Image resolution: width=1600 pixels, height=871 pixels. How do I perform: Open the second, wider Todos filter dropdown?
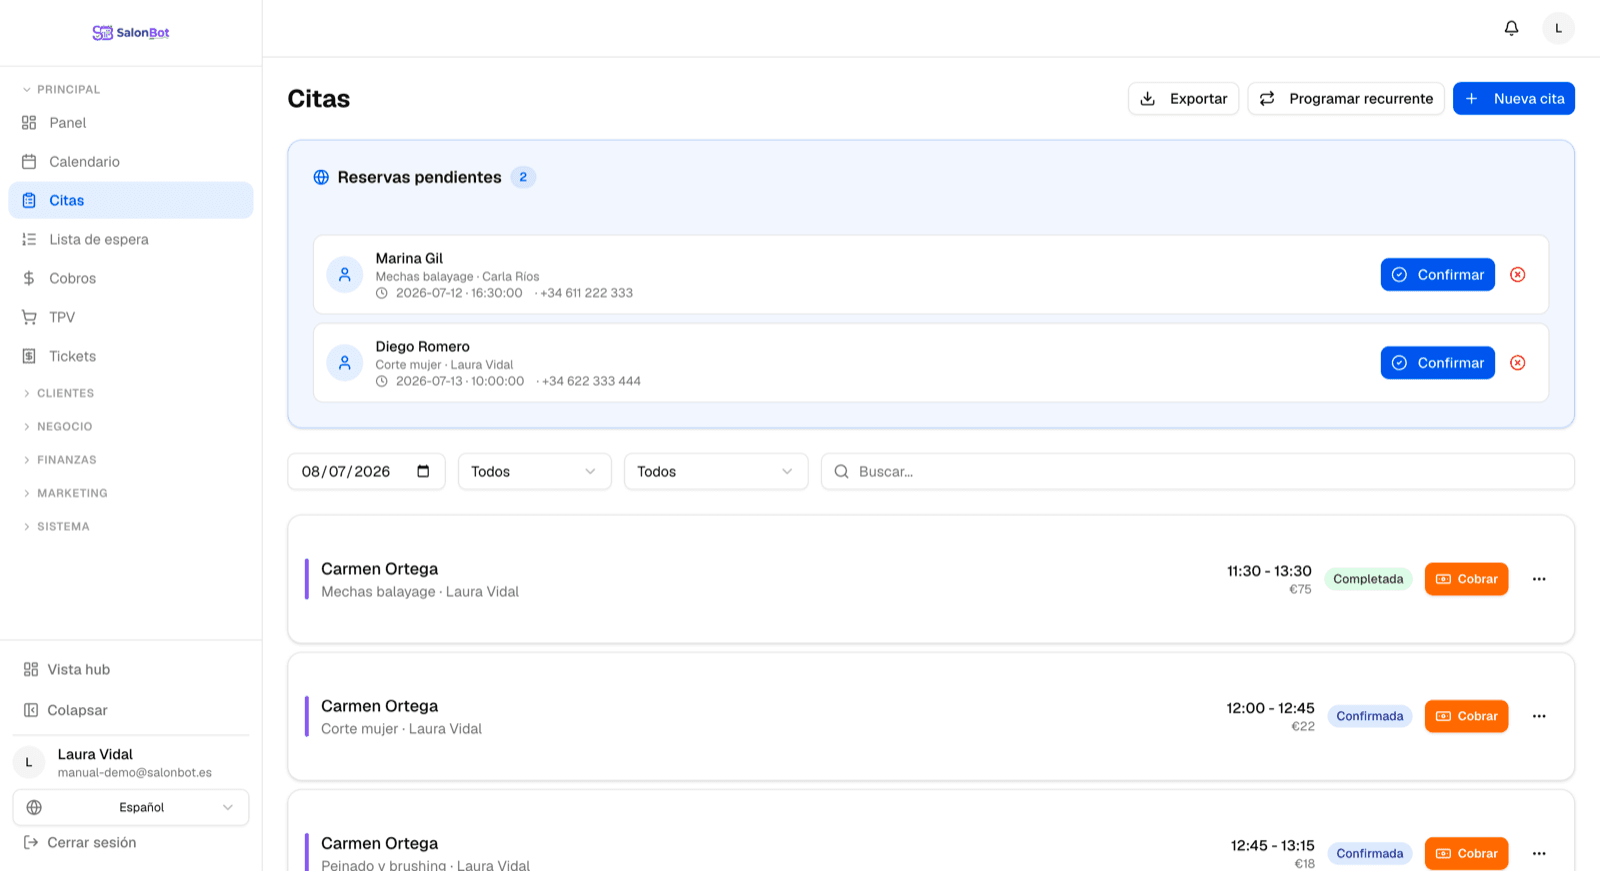click(x=716, y=472)
